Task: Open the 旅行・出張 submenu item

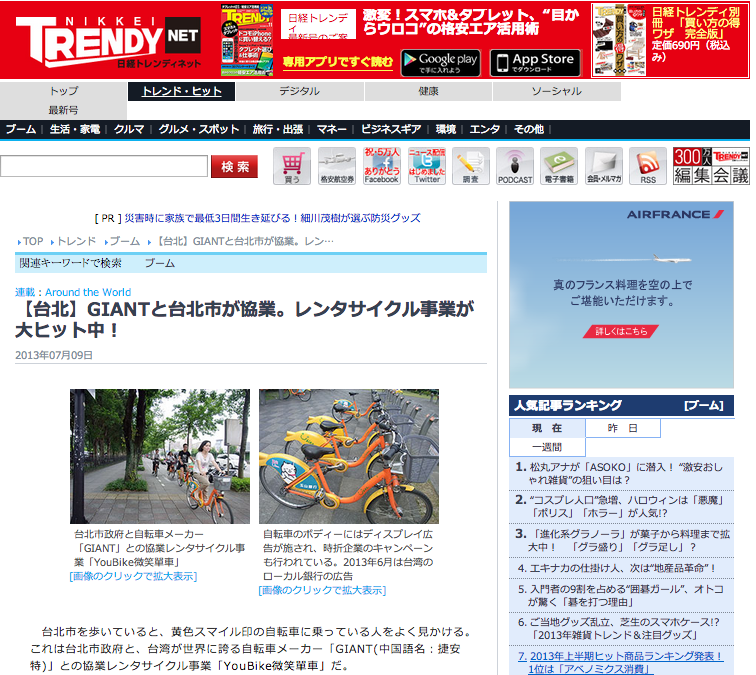Action: tap(278, 129)
